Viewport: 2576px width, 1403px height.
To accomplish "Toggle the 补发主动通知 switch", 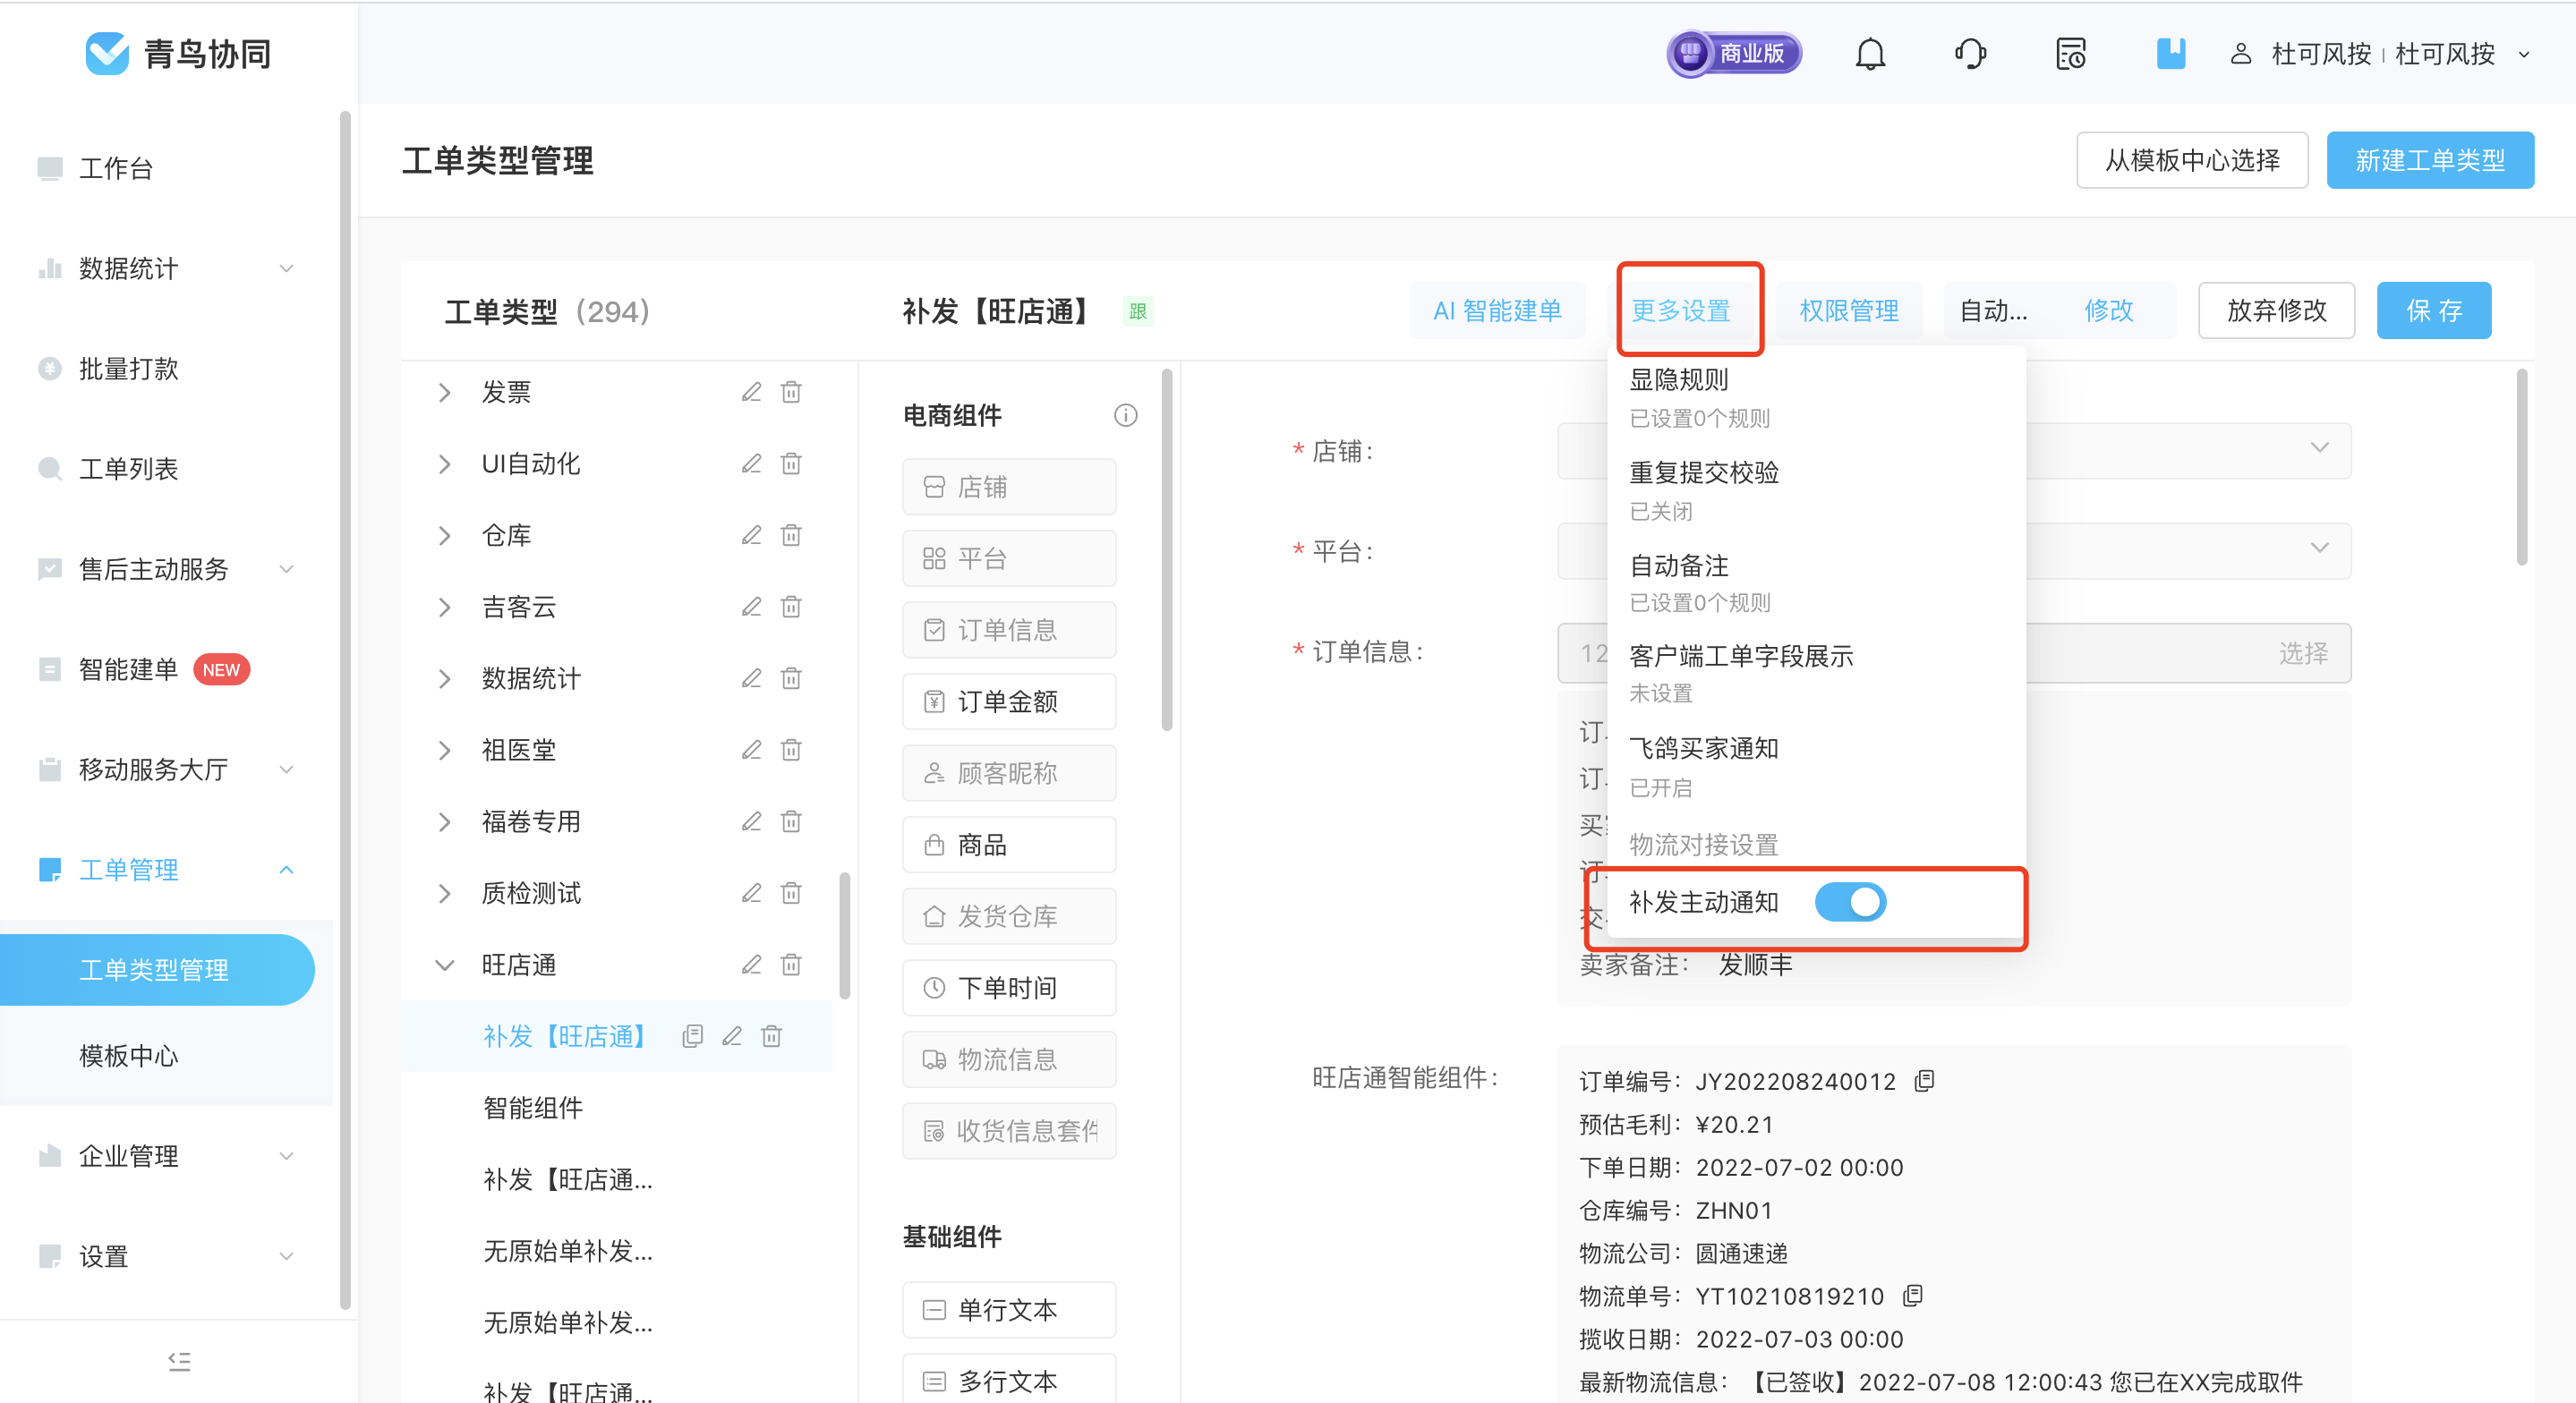I will (1850, 902).
